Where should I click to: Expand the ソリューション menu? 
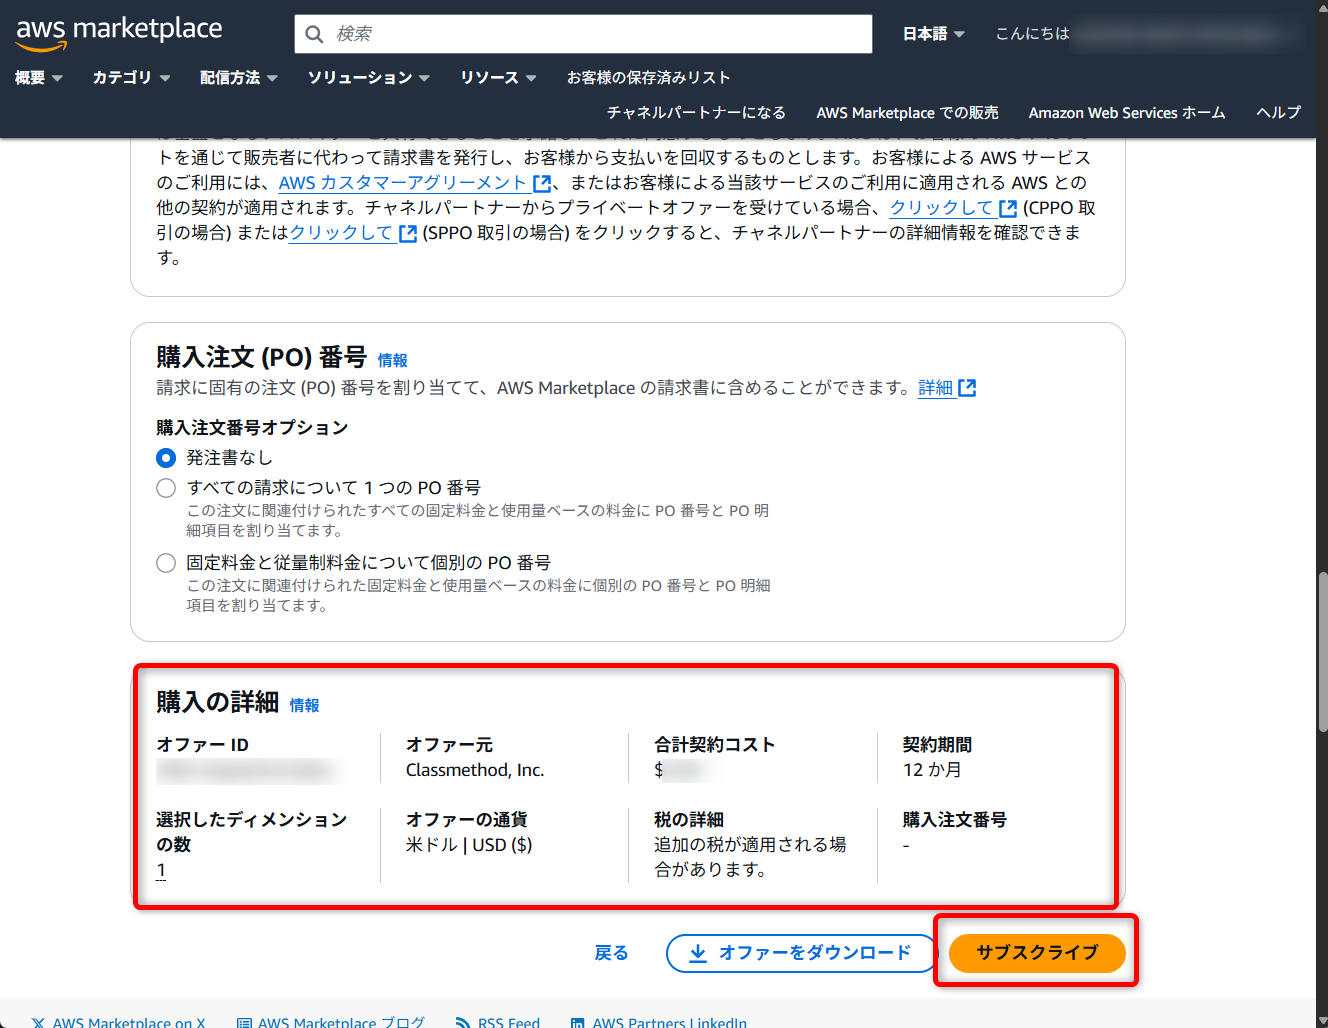coord(369,77)
